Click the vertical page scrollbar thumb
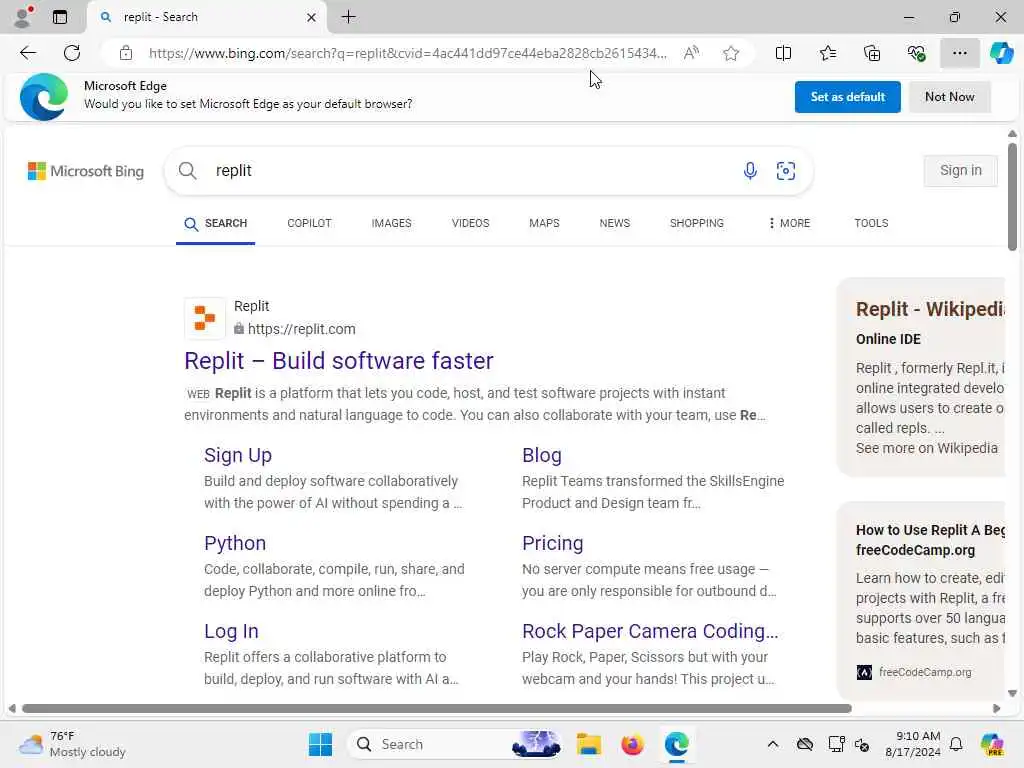This screenshot has width=1024, height=768. pyautogui.click(x=1012, y=196)
